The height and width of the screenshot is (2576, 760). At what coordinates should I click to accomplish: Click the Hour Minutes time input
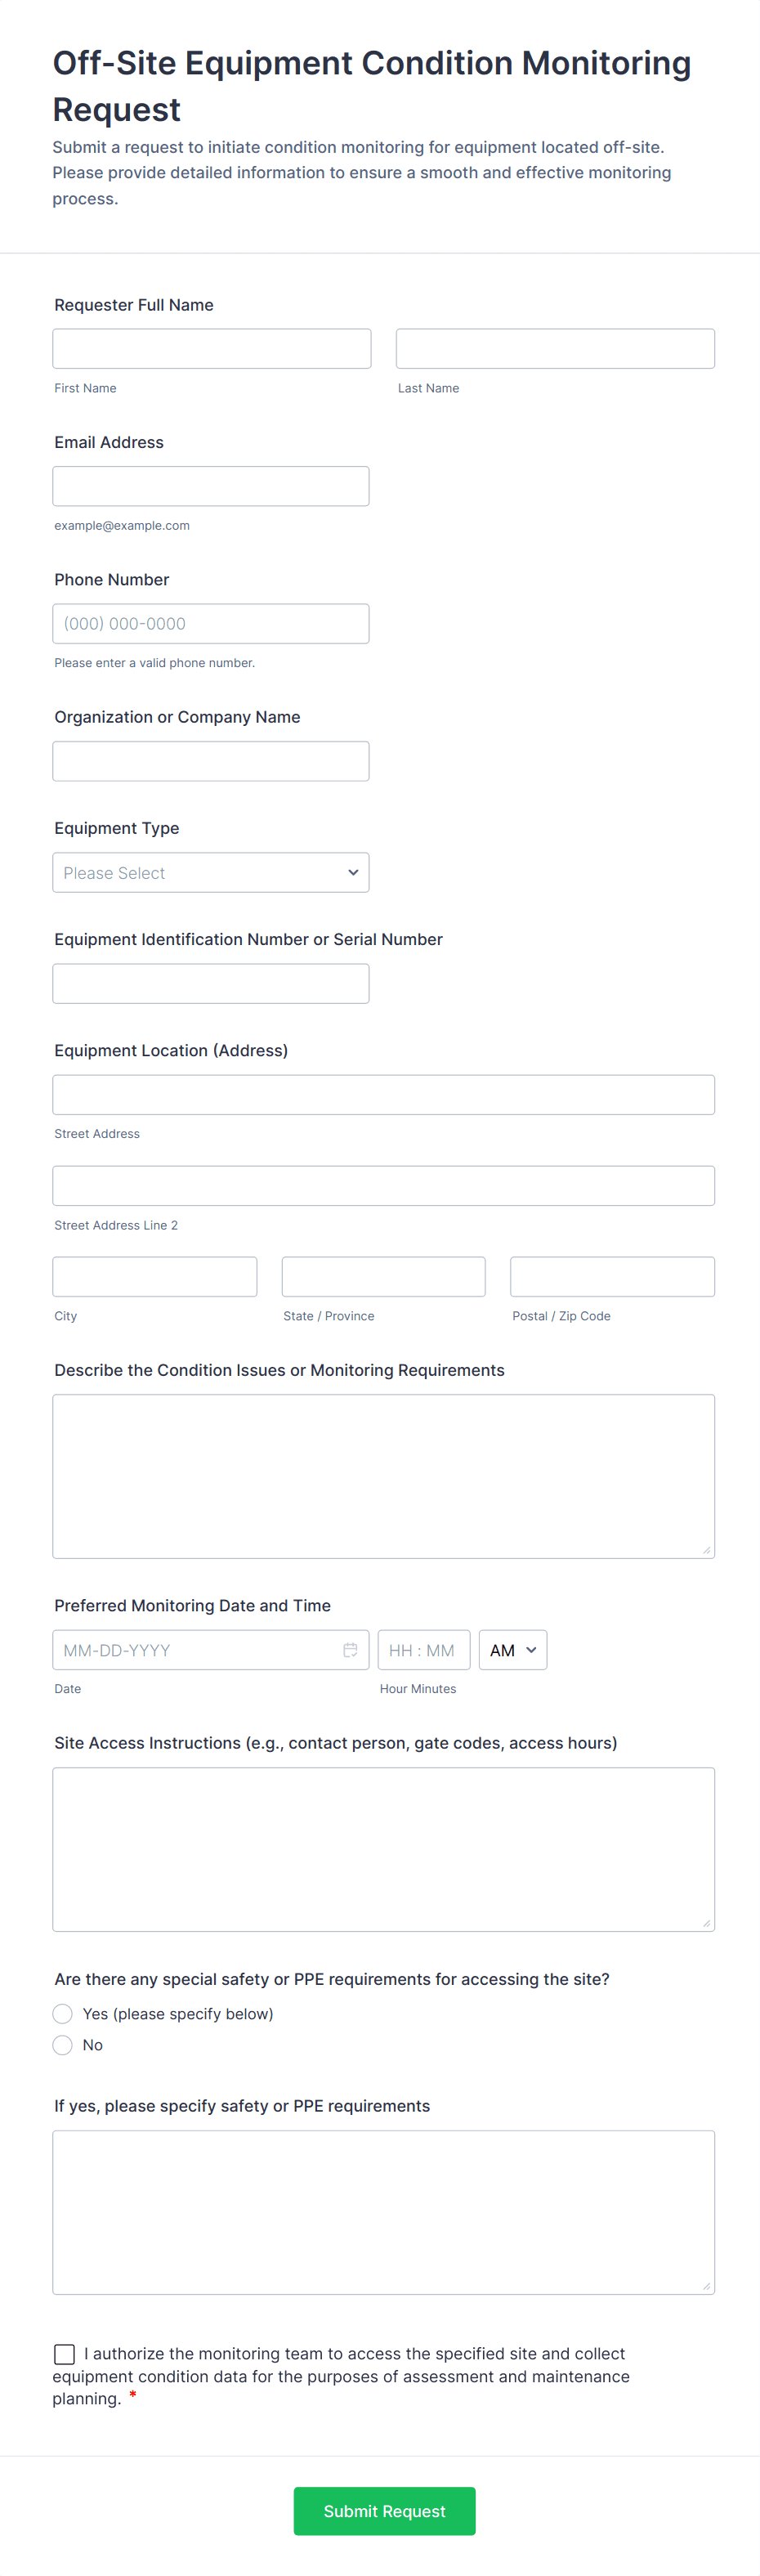tap(423, 1650)
